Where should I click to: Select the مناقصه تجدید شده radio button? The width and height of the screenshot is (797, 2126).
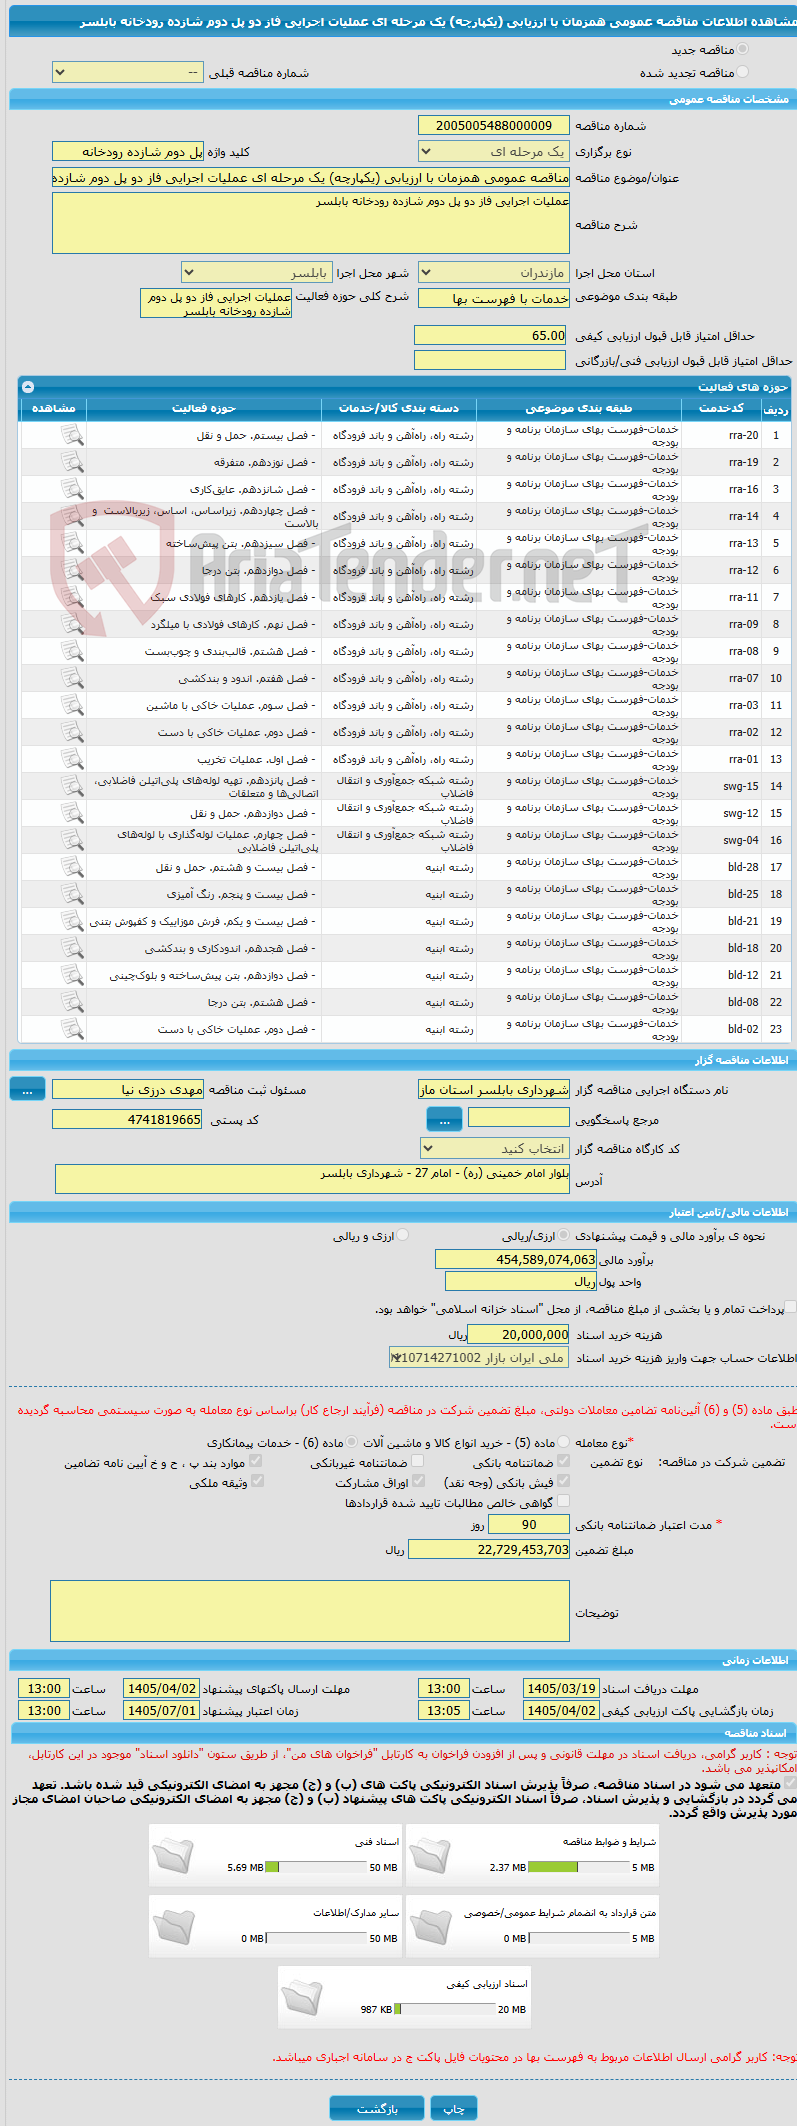(742, 72)
